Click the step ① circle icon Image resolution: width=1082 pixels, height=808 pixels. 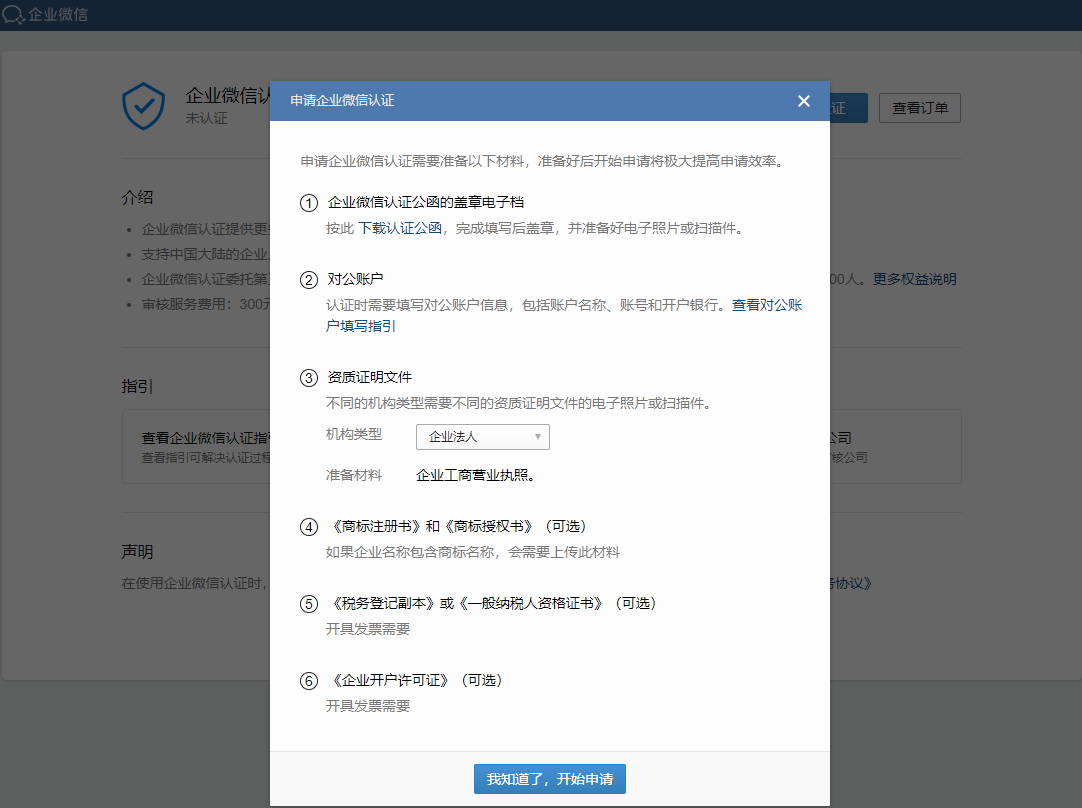click(308, 203)
